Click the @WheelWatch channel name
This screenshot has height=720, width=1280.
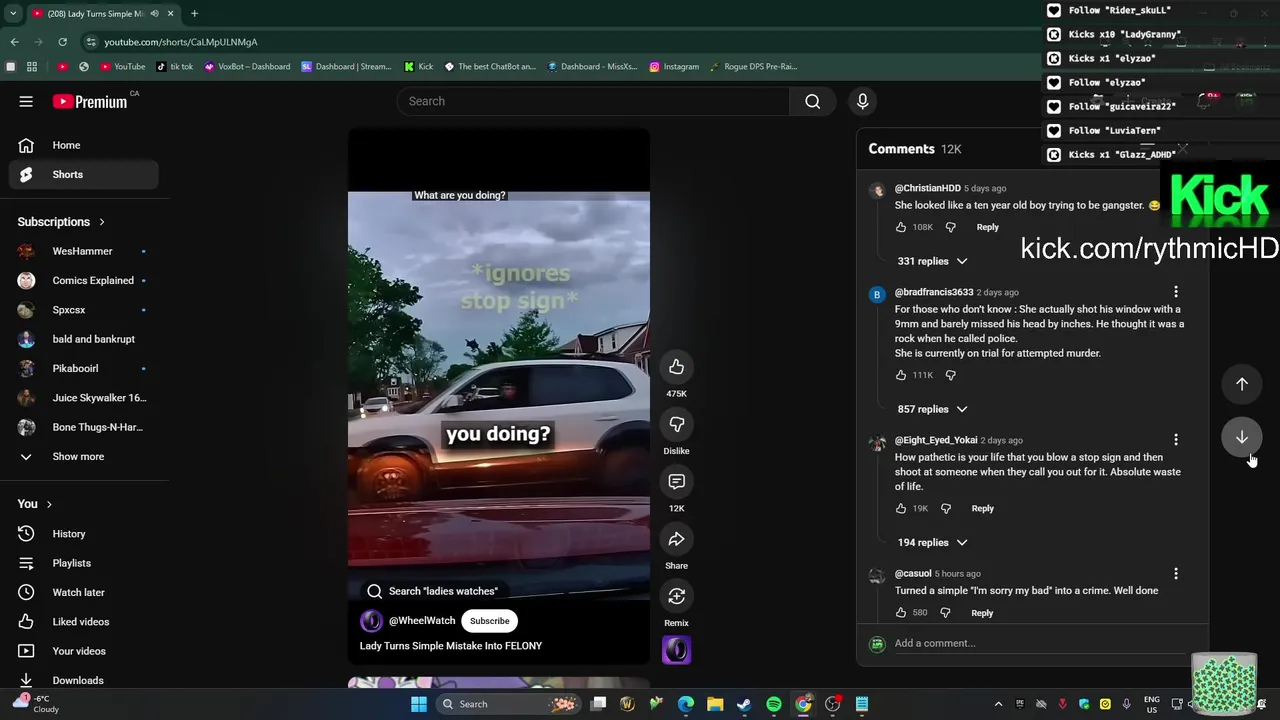[422, 621]
